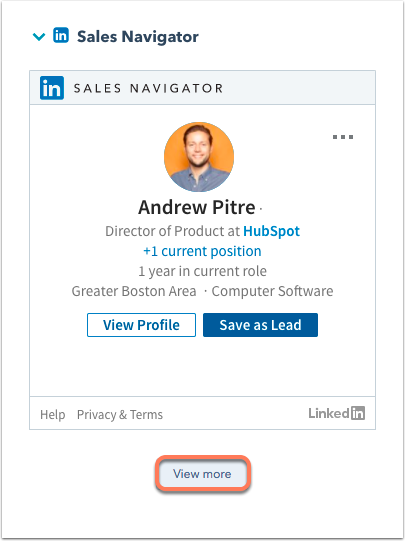Click the 1 year in current role text
This screenshot has width=405, height=541.
(202, 271)
